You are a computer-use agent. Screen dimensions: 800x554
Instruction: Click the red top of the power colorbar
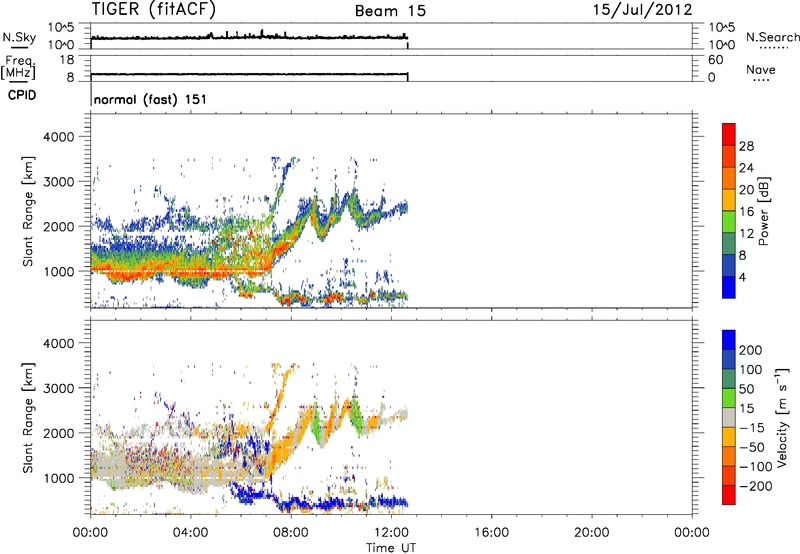click(x=729, y=134)
